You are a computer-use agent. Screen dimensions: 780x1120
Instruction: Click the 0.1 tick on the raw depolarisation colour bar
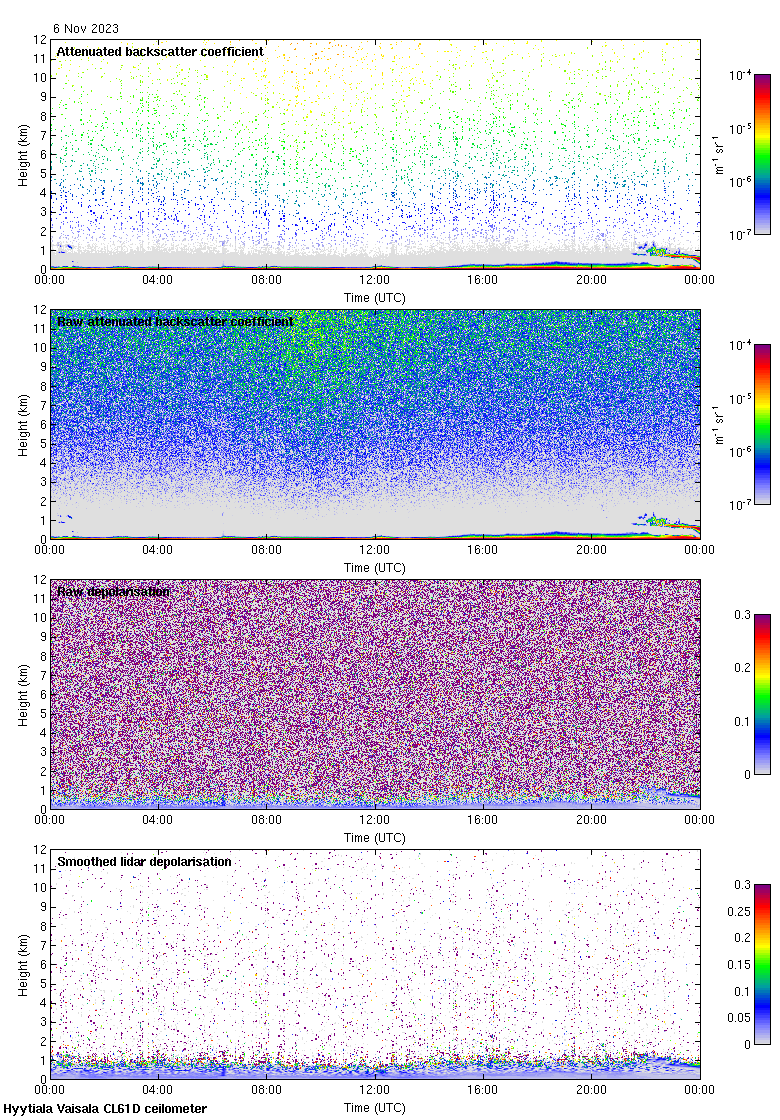click(743, 721)
